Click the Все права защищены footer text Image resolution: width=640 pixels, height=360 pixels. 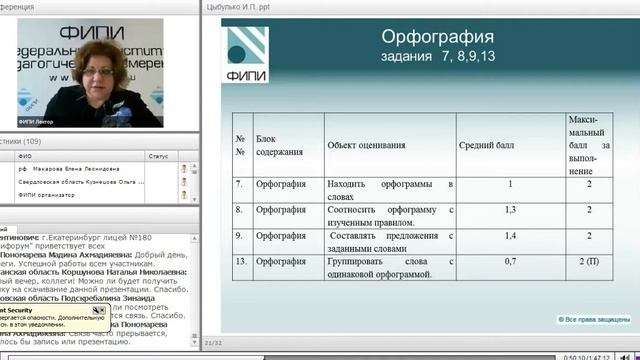594,319
